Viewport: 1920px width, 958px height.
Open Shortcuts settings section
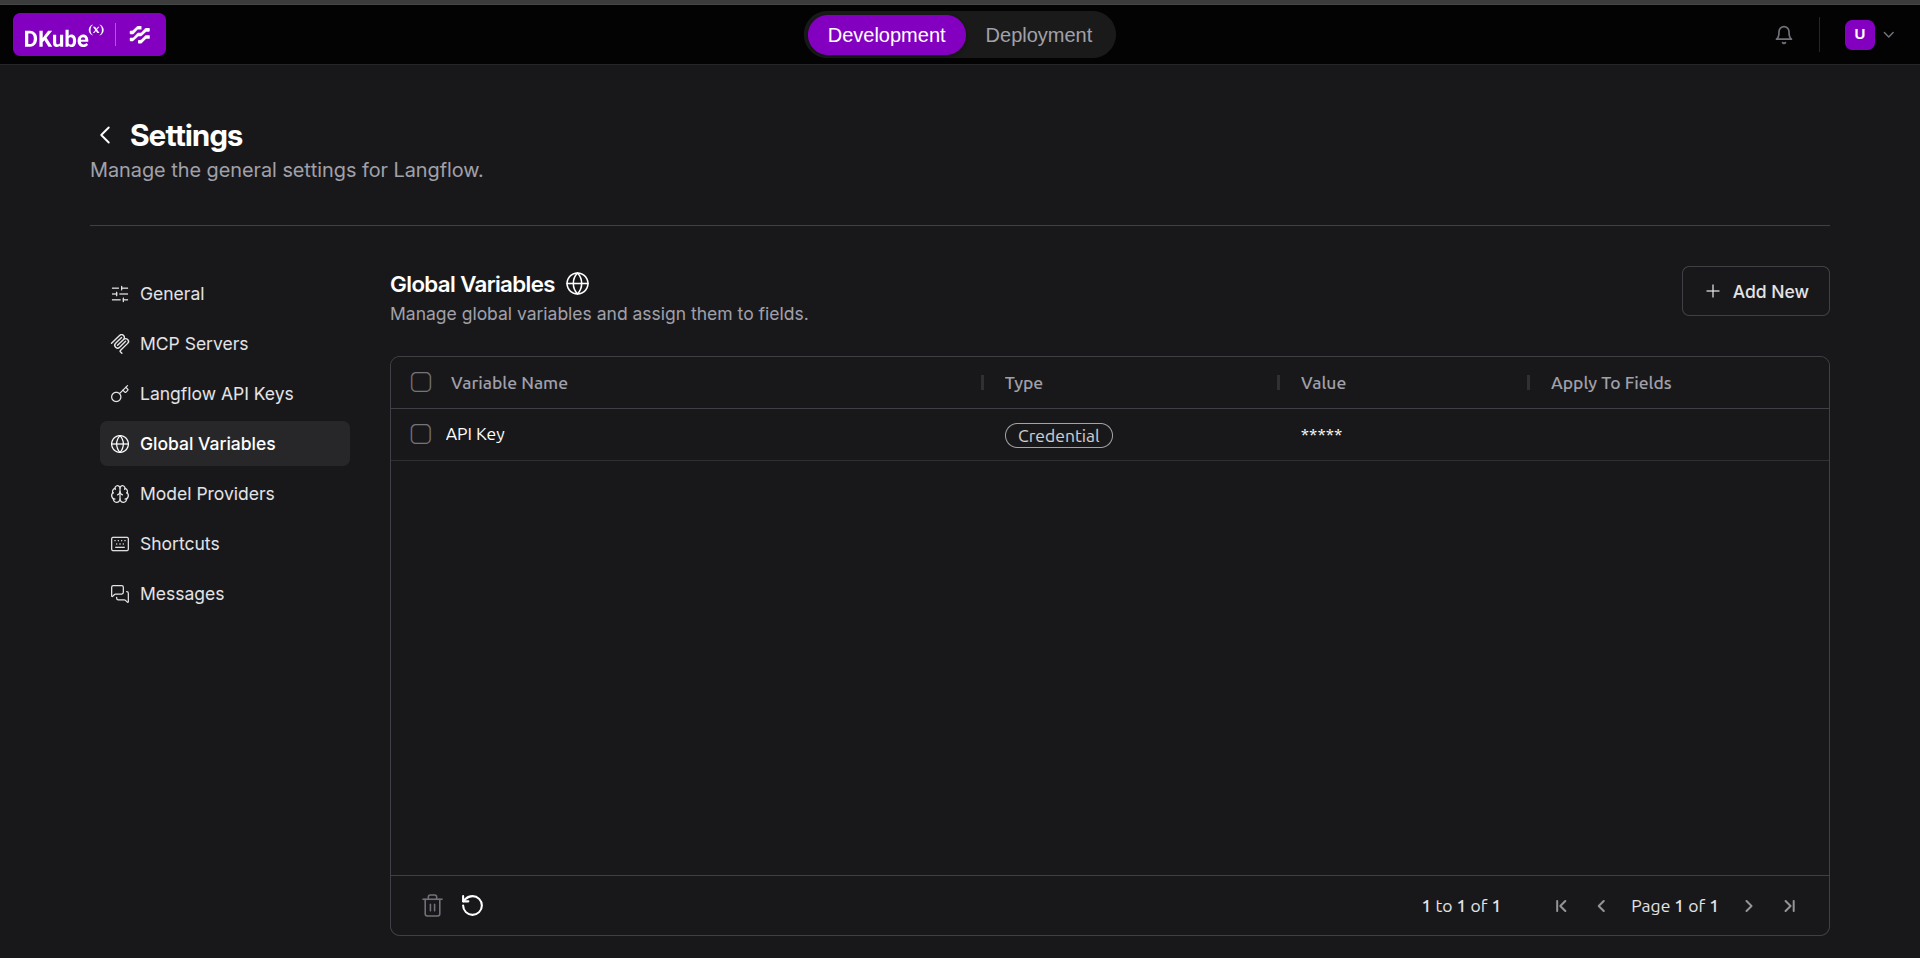[225, 544]
